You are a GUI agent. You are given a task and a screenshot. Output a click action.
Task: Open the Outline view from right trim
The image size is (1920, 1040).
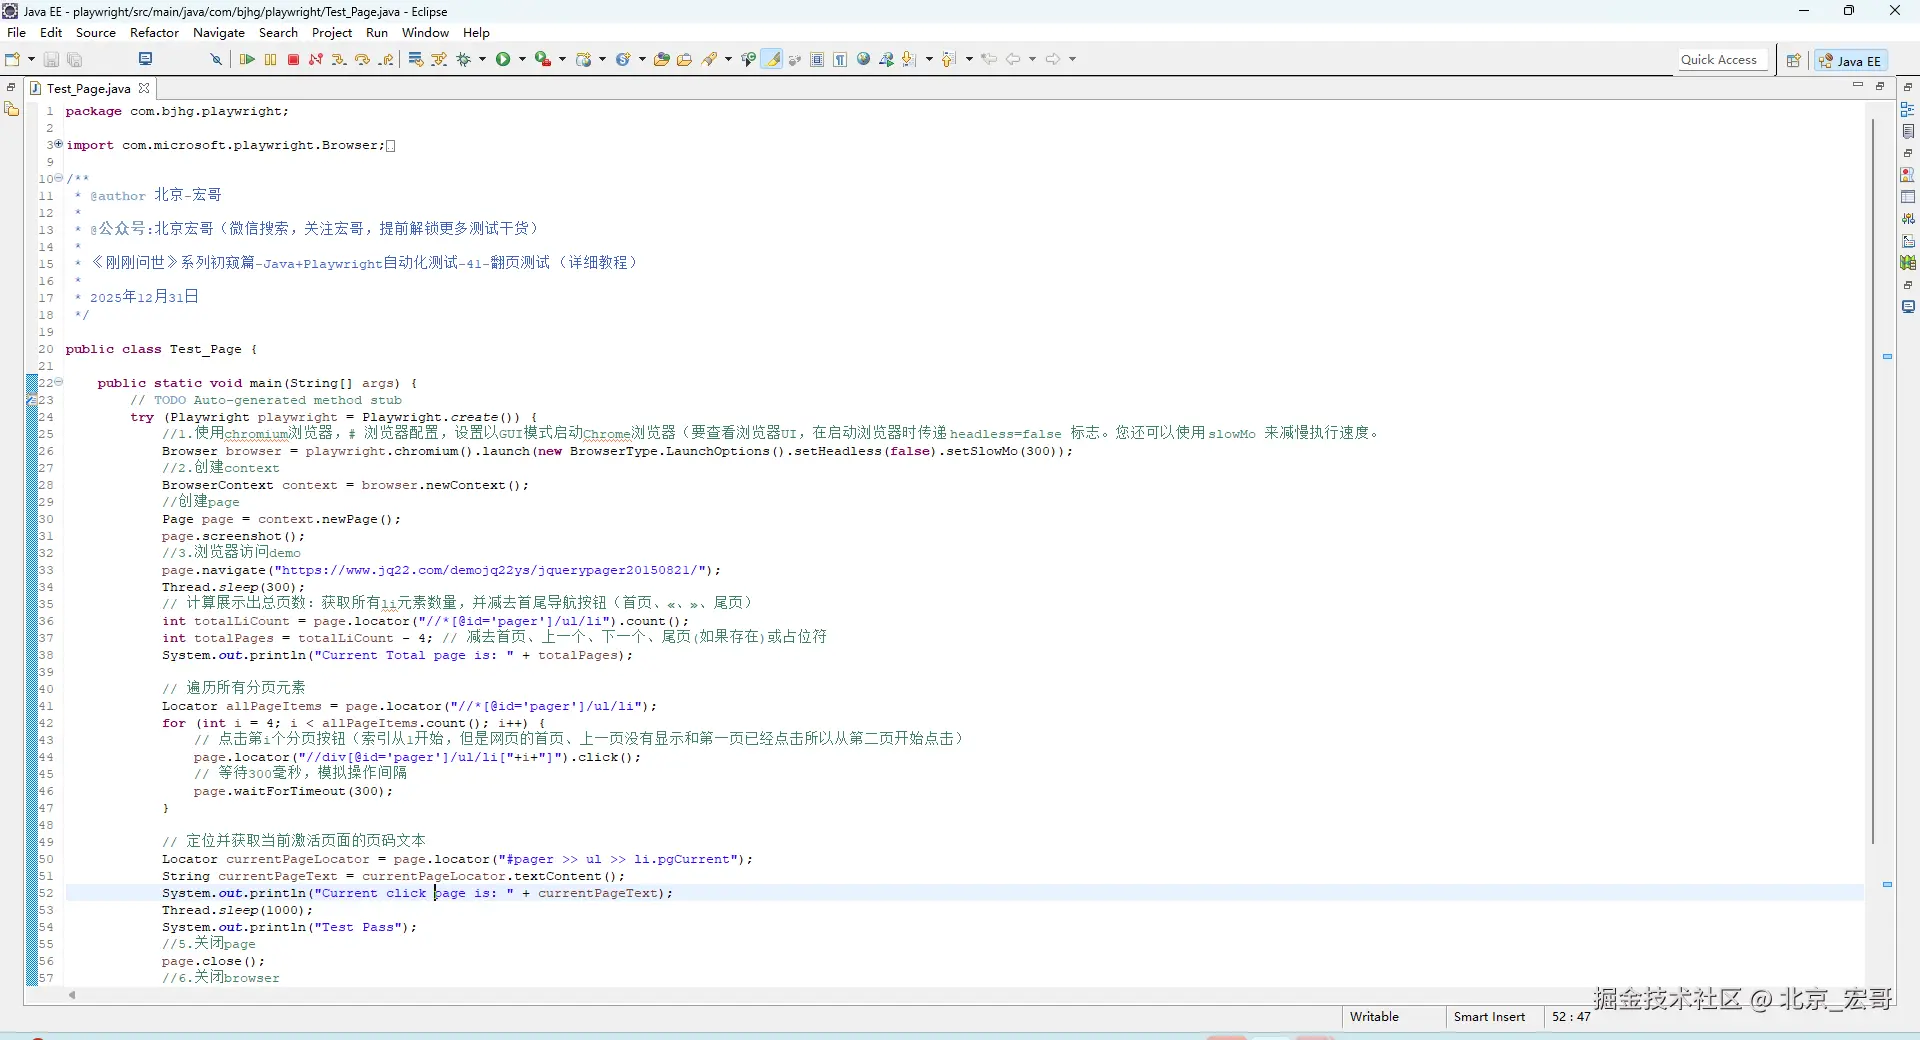(x=1908, y=109)
